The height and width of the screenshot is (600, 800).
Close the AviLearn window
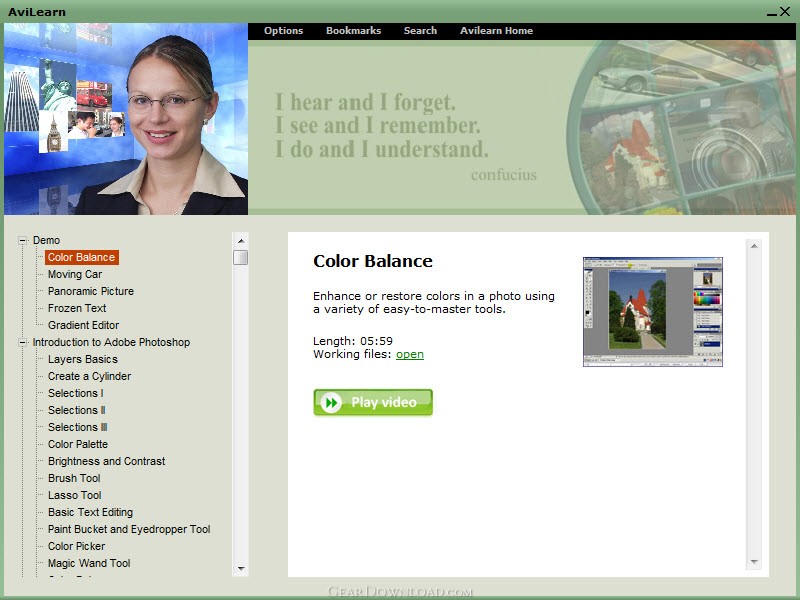785,11
